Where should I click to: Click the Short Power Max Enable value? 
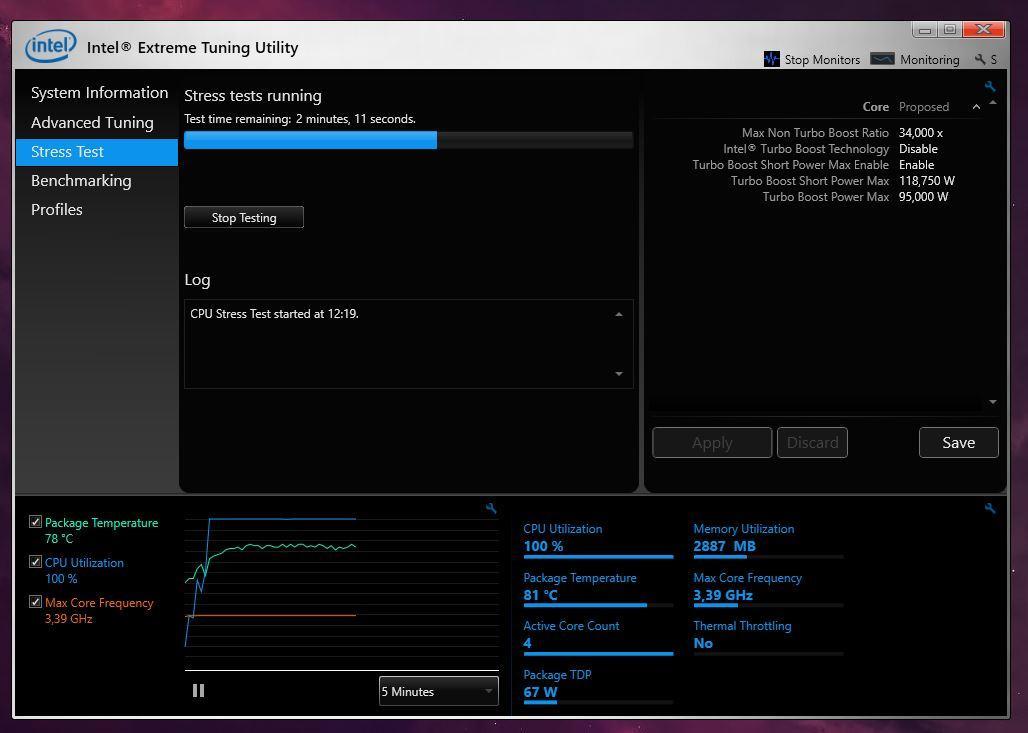[917, 165]
